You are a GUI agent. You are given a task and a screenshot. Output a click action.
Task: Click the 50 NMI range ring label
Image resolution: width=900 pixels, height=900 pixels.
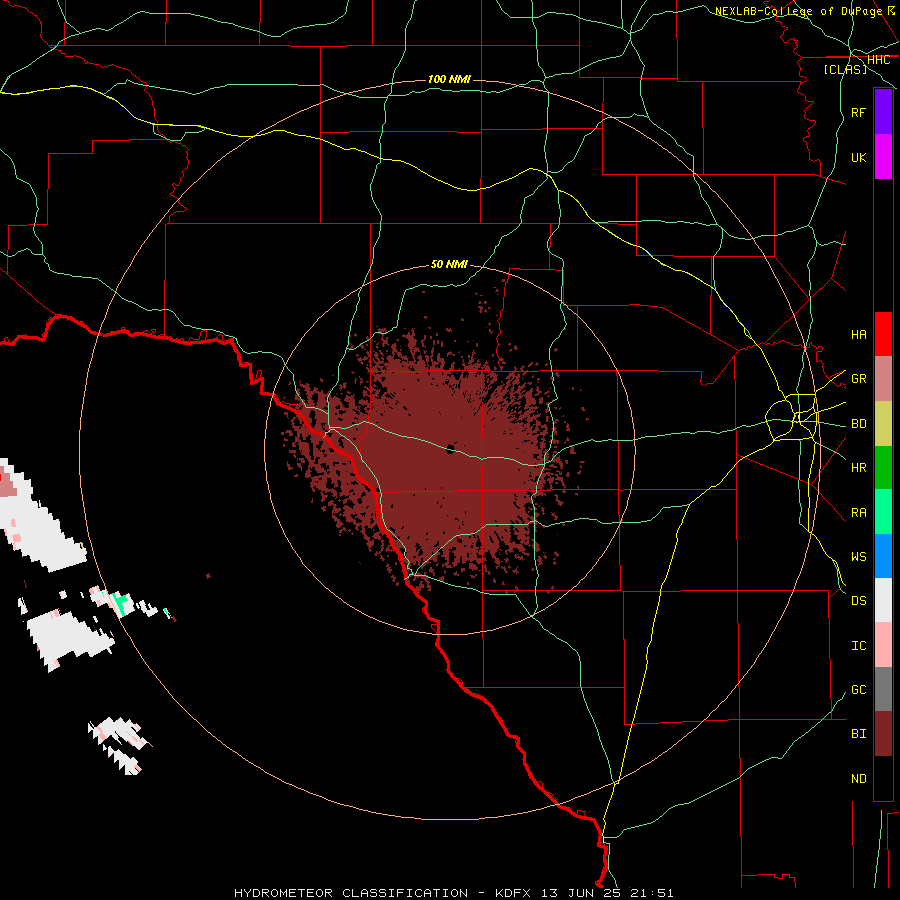(x=449, y=264)
